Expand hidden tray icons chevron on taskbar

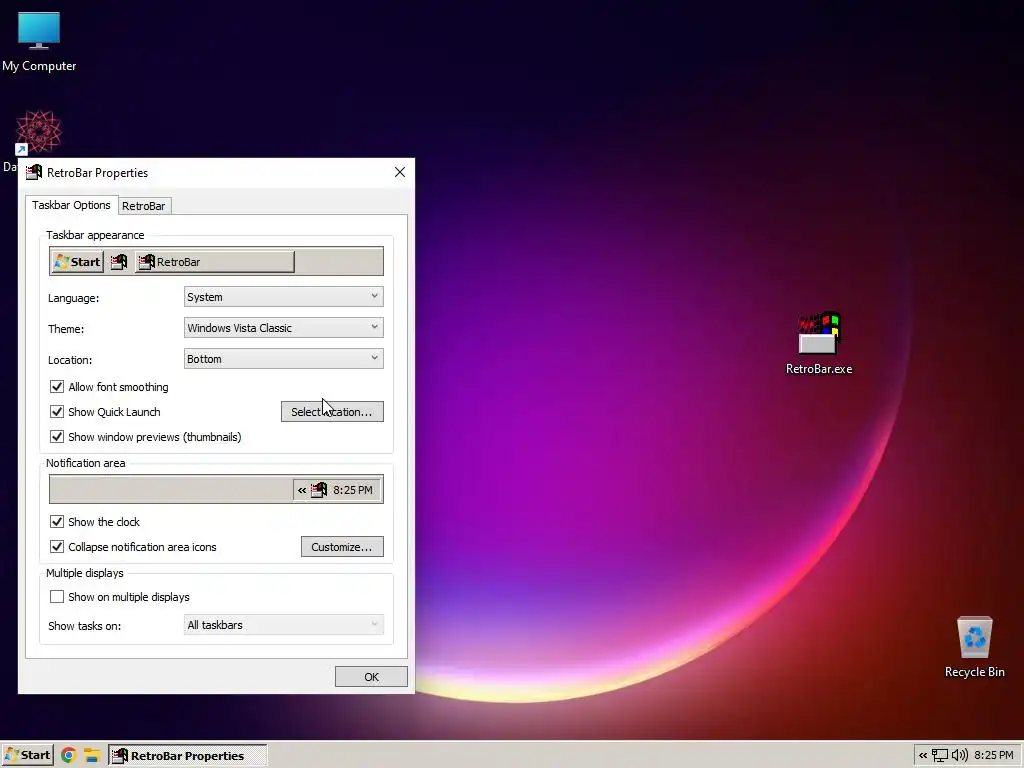pos(923,756)
